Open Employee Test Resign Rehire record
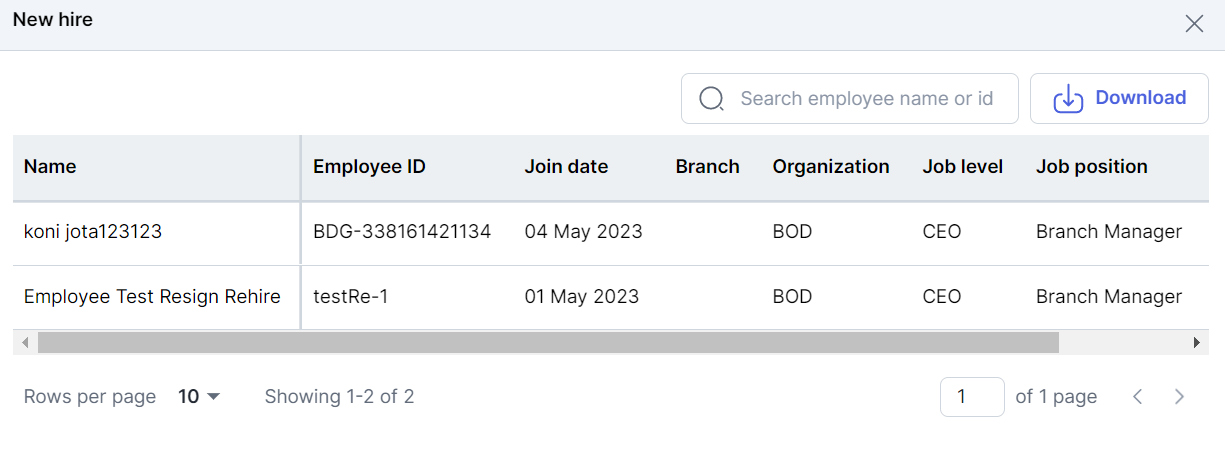 coord(152,297)
